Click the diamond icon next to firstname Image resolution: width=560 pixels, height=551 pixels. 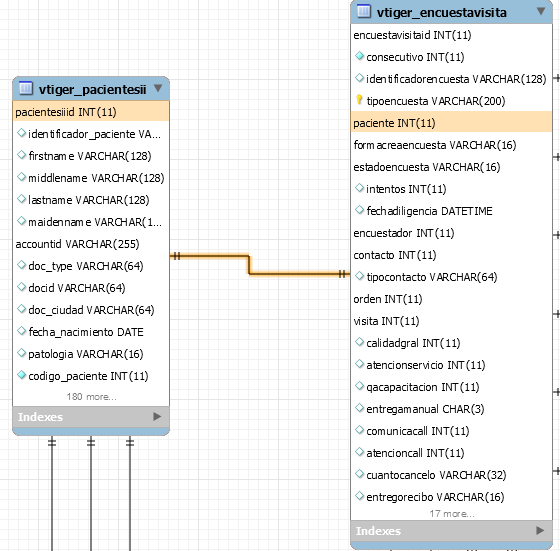click(x=21, y=155)
